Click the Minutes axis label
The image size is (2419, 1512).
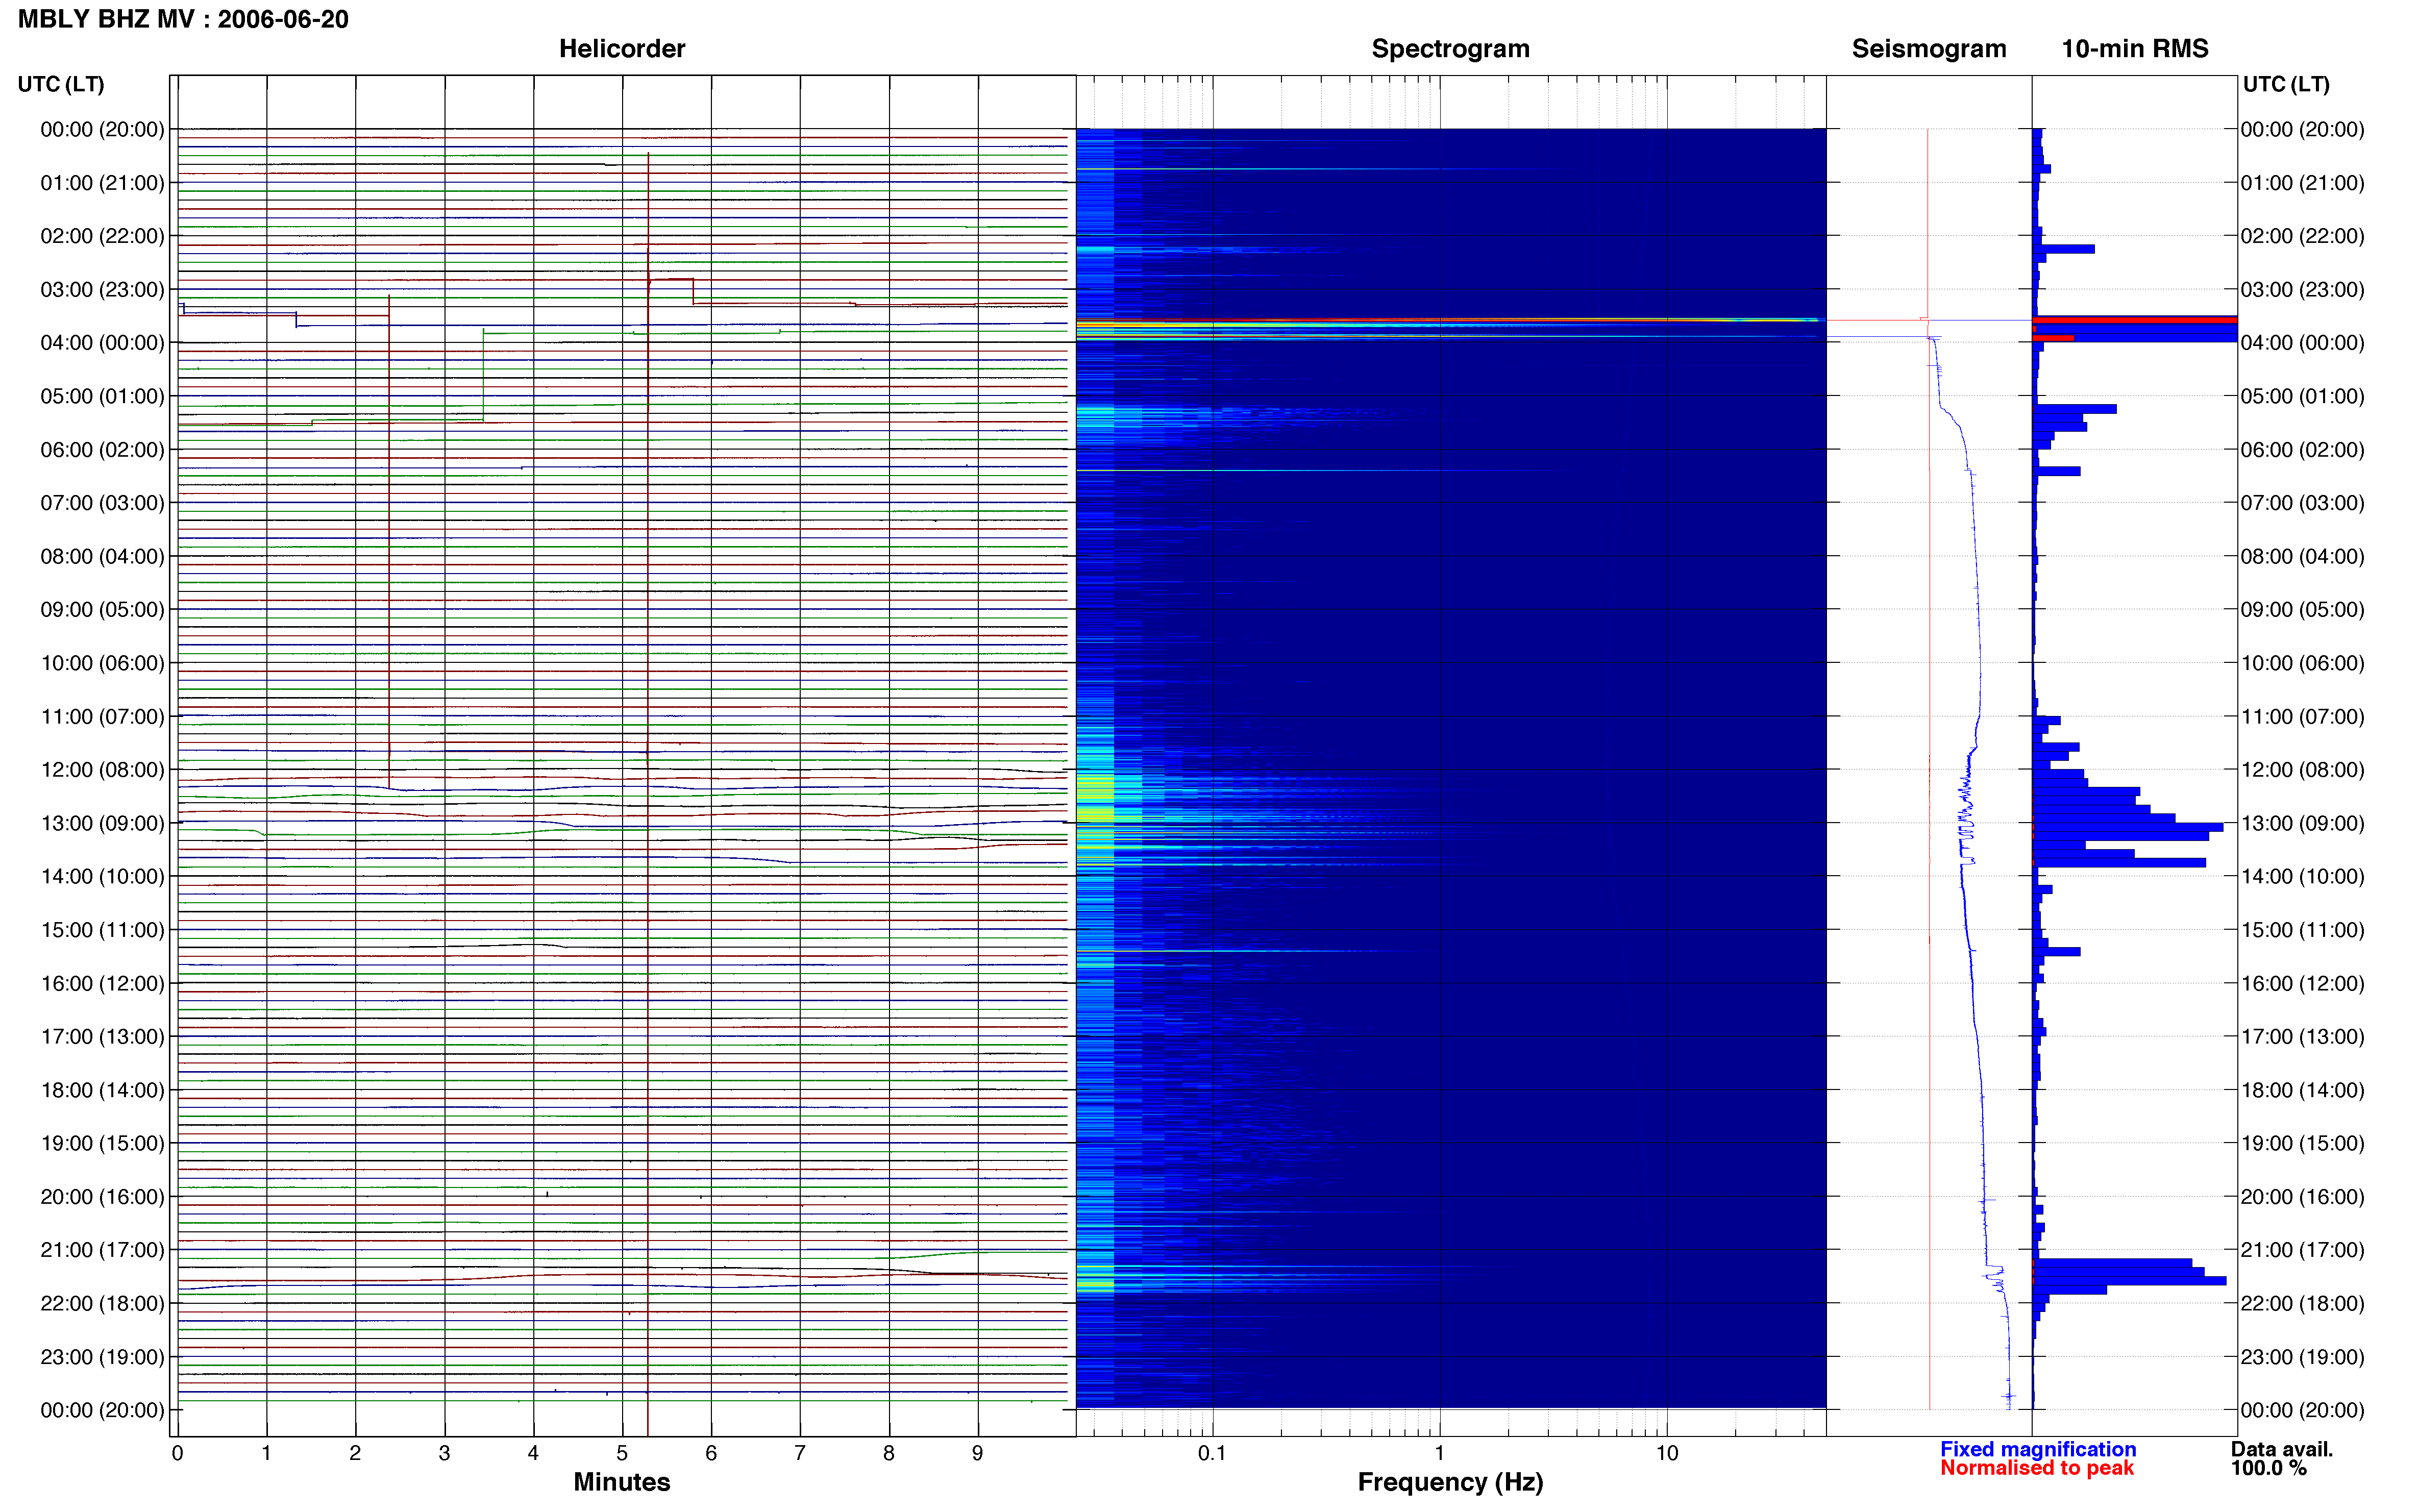(621, 1482)
